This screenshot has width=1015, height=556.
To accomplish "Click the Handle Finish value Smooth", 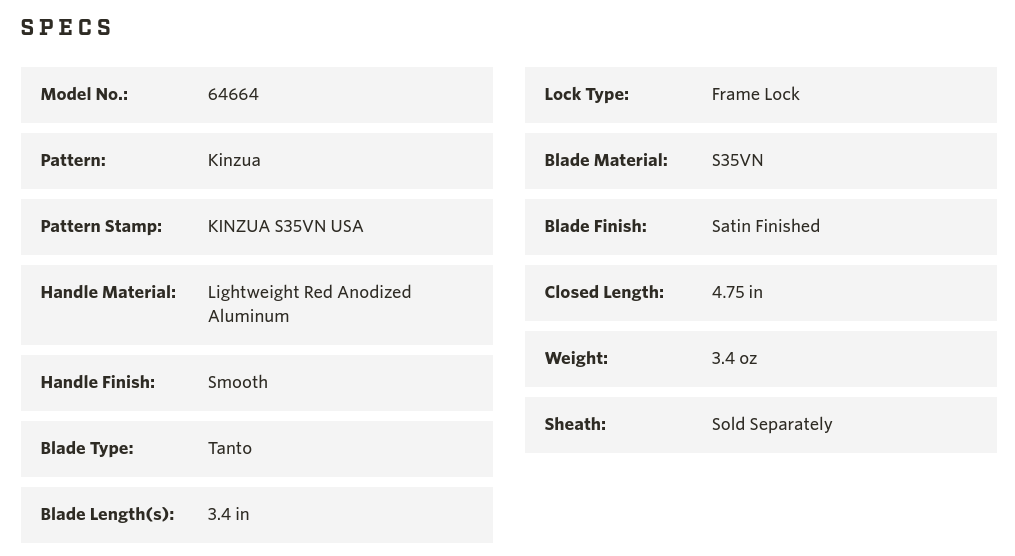I will coord(237,382).
